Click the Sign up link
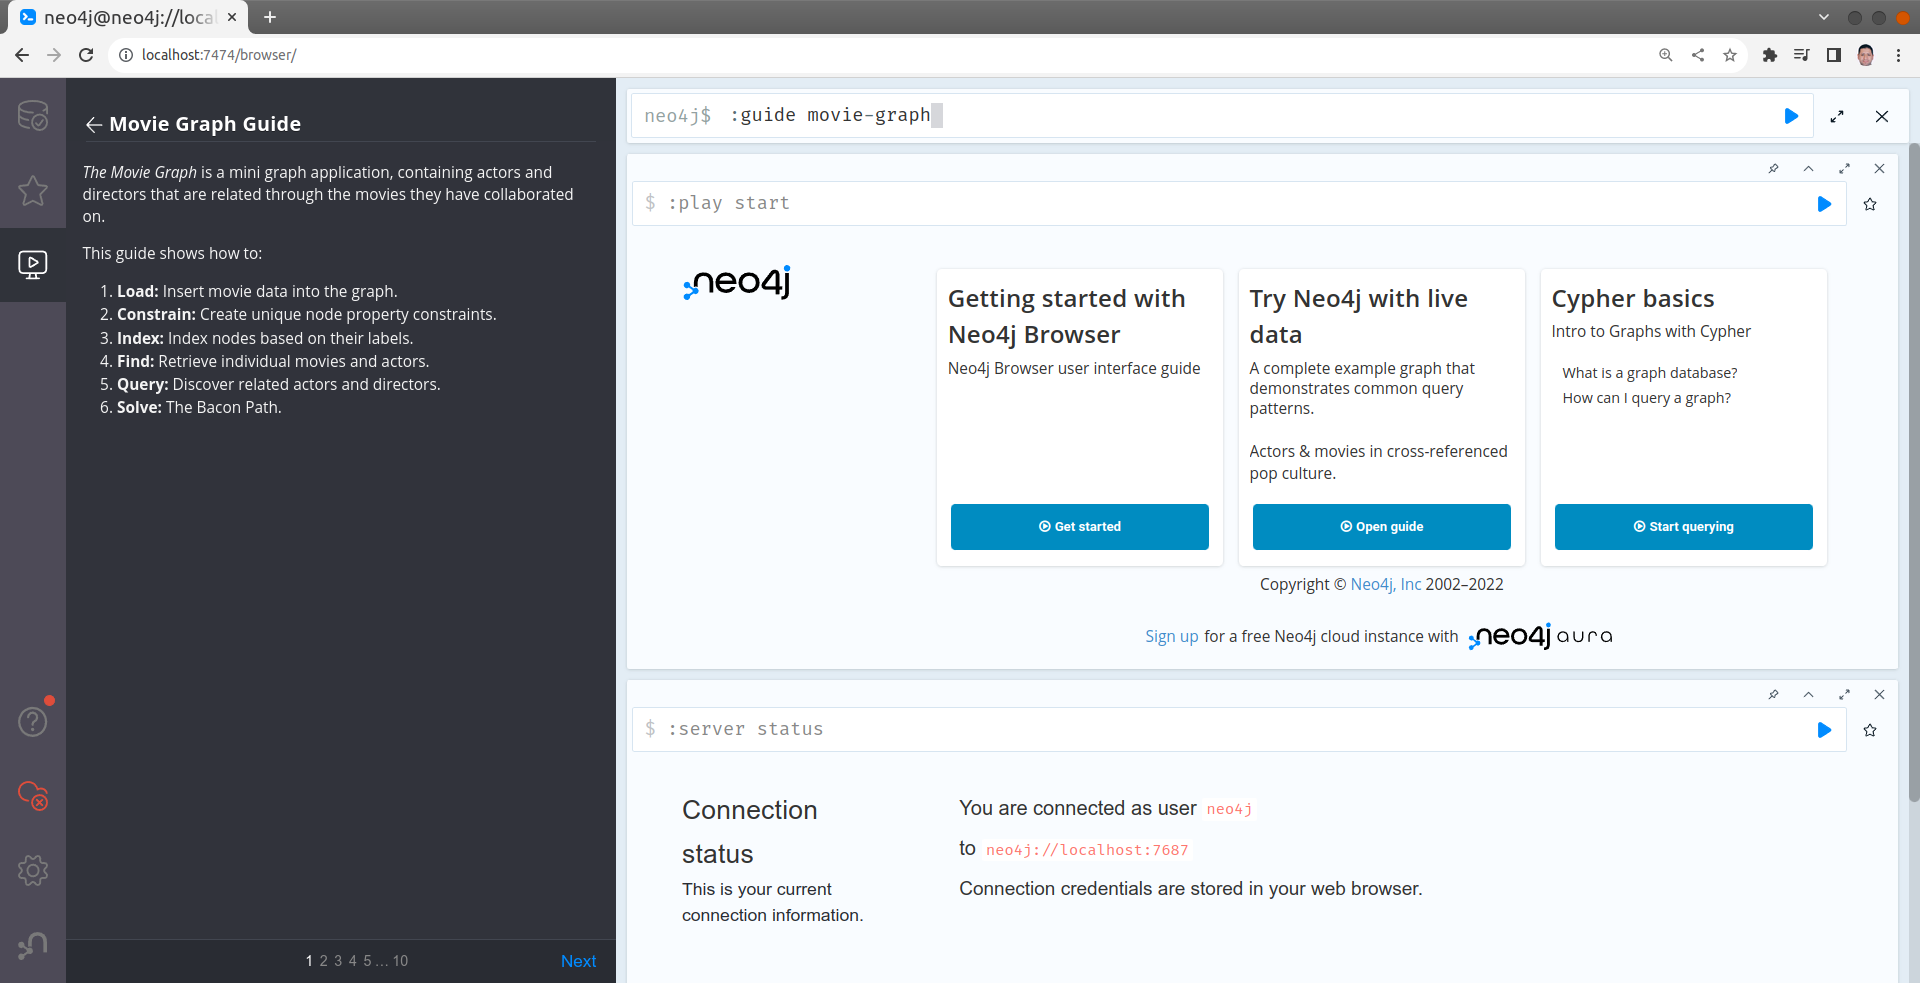The width and height of the screenshot is (1920, 983). (1171, 636)
